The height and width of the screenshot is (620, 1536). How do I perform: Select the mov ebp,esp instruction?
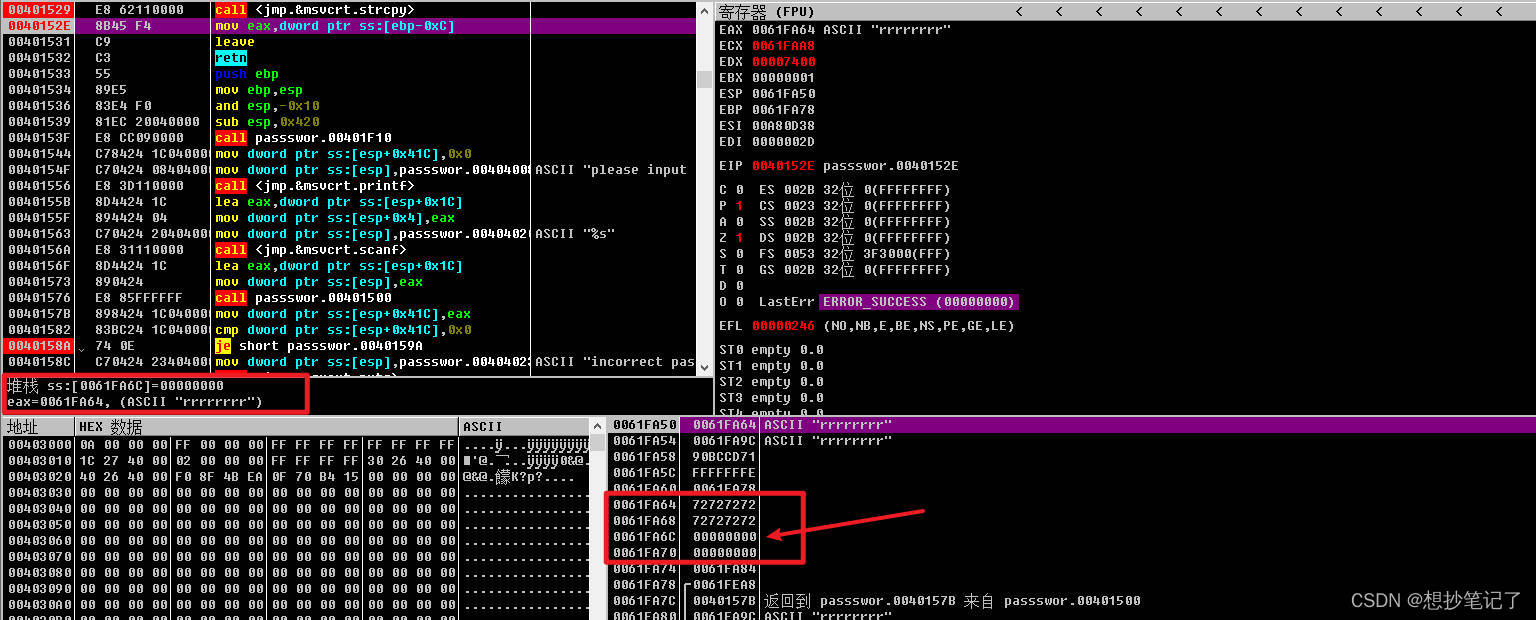point(349,90)
